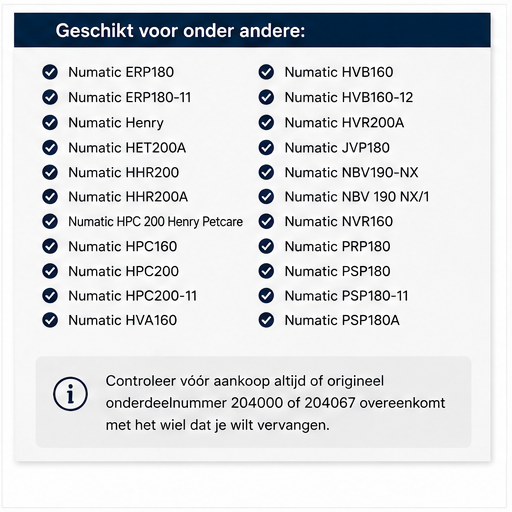The image size is (512, 512).
Task: Click the info icon beside the notice
Action: point(70,394)
